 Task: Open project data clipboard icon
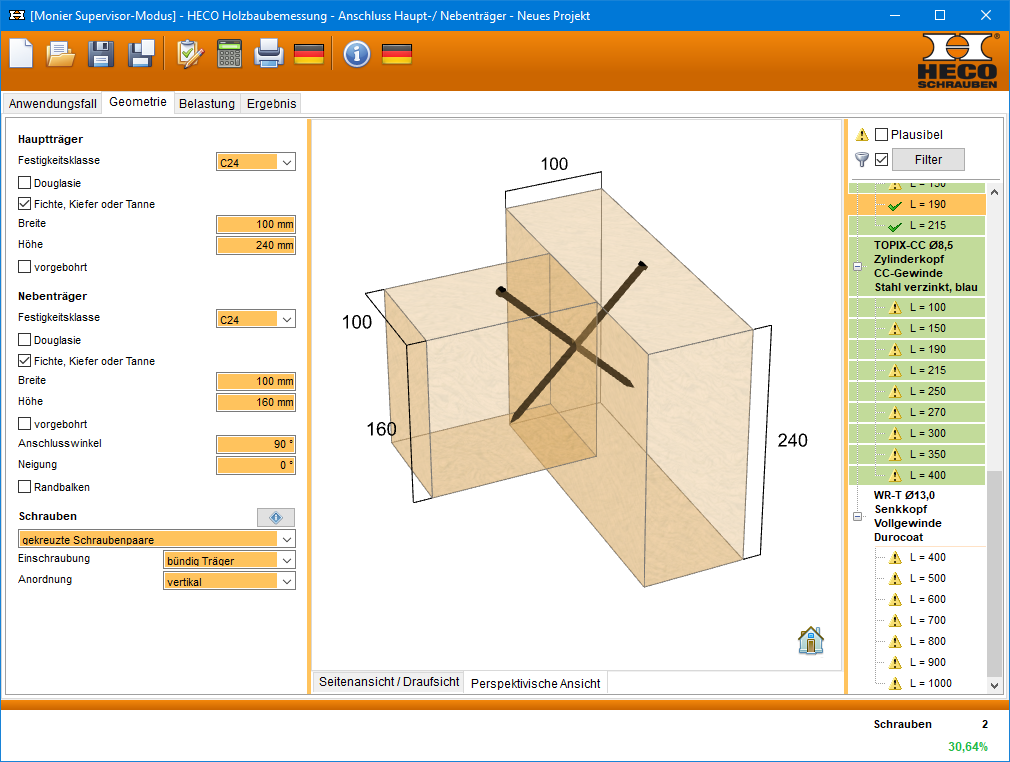tap(189, 54)
